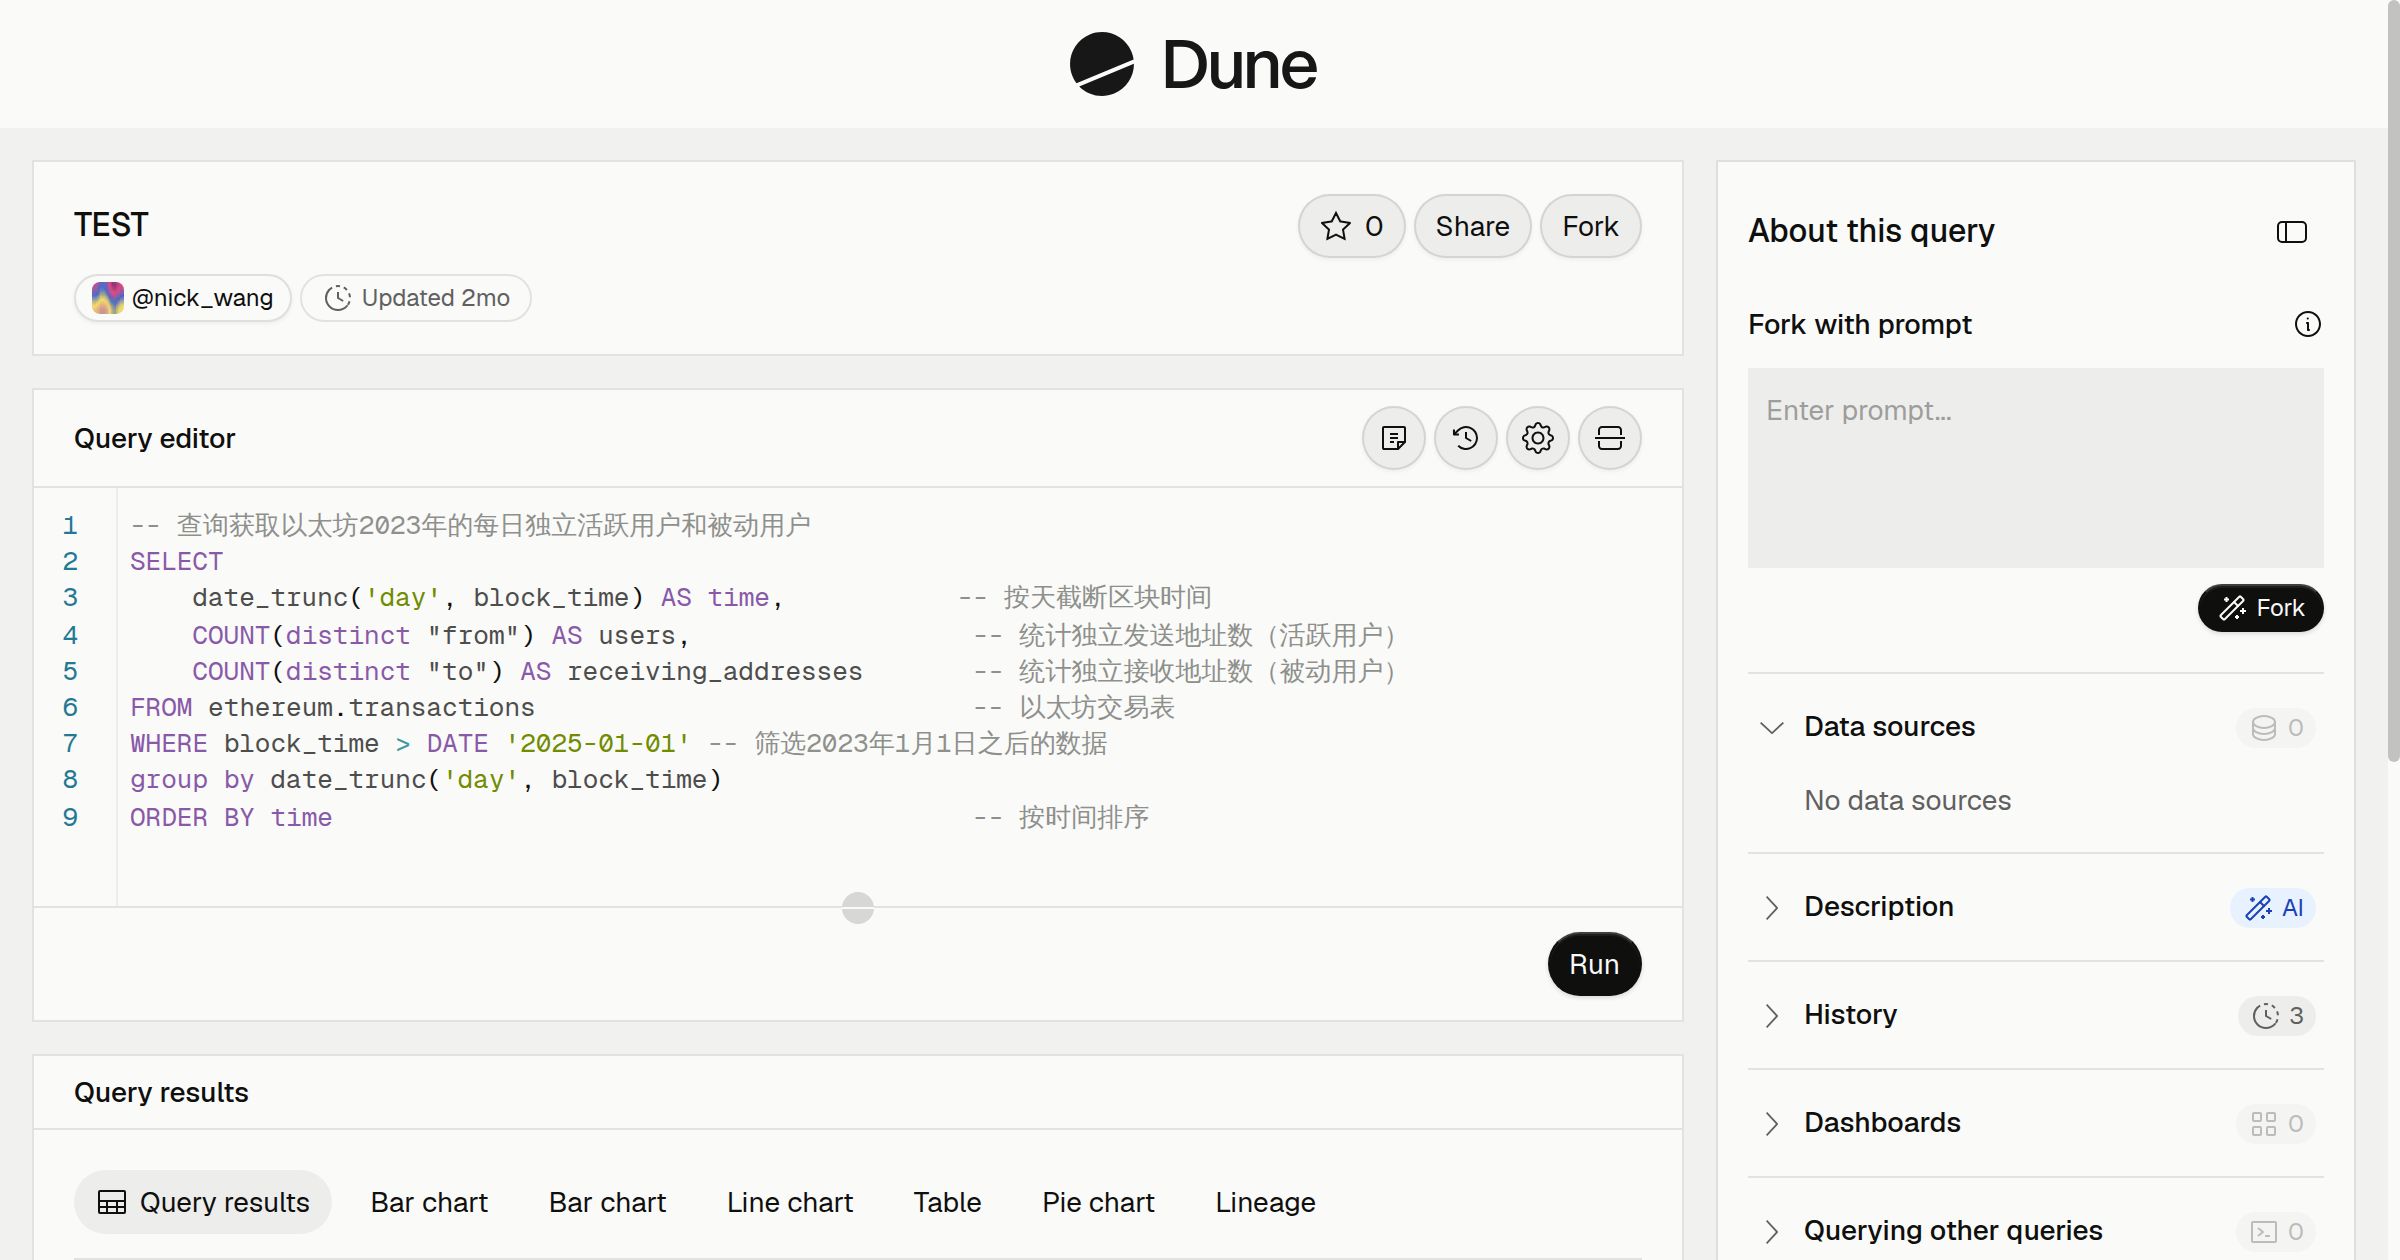The width and height of the screenshot is (2400, 1260).
Task: Run the query
Action: click(x=1594, y=964)
